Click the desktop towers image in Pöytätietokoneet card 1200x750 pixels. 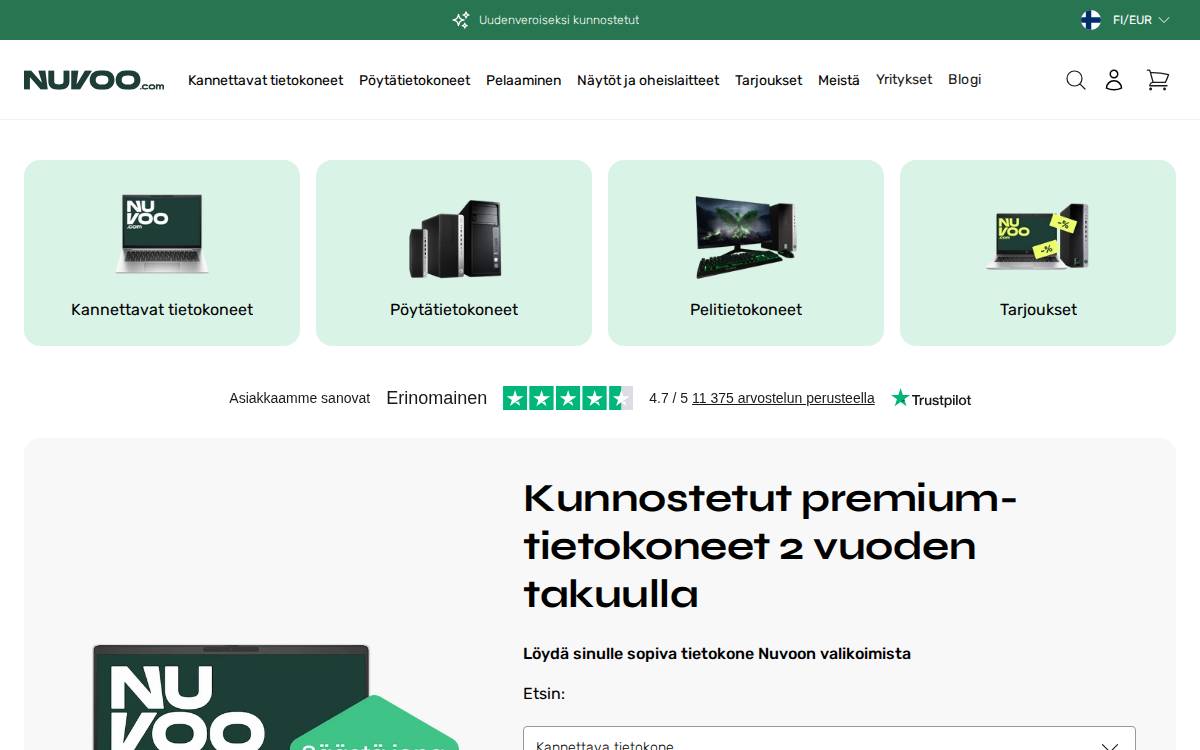tap(455, 239)
